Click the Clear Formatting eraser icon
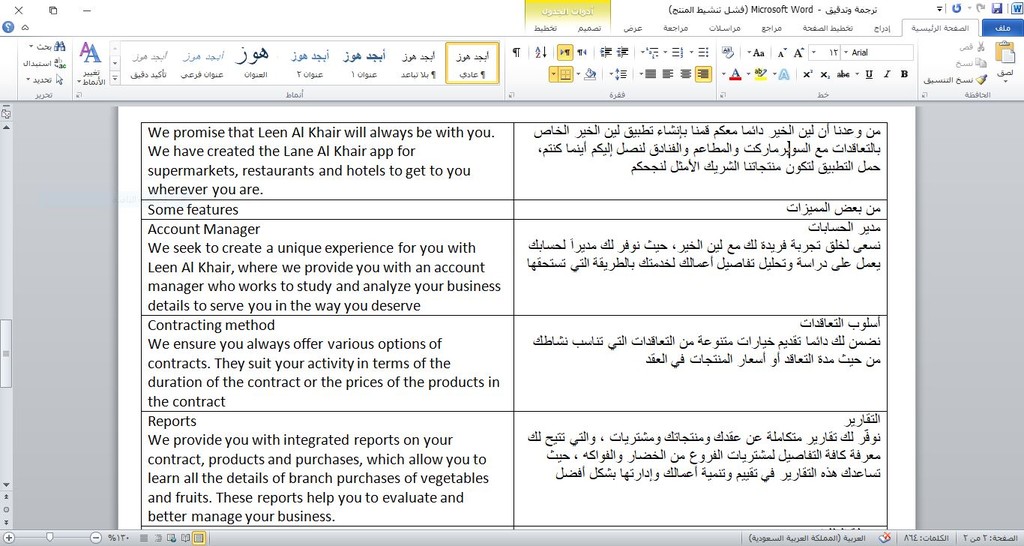Screen dimensions: 1024x546 click(728, 52)
